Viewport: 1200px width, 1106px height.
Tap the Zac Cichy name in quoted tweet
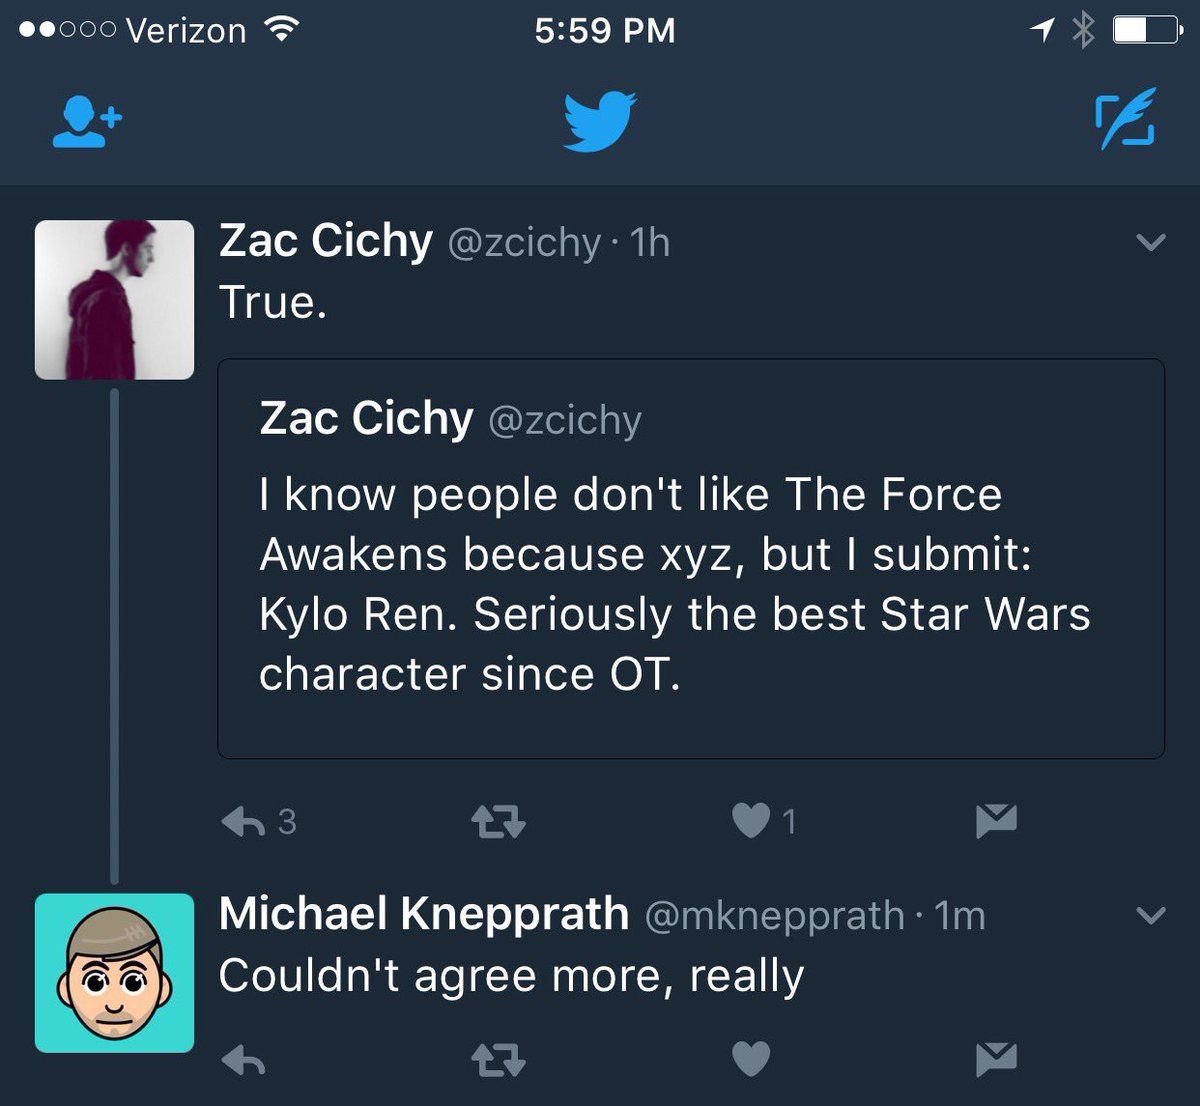pos(366,419)
